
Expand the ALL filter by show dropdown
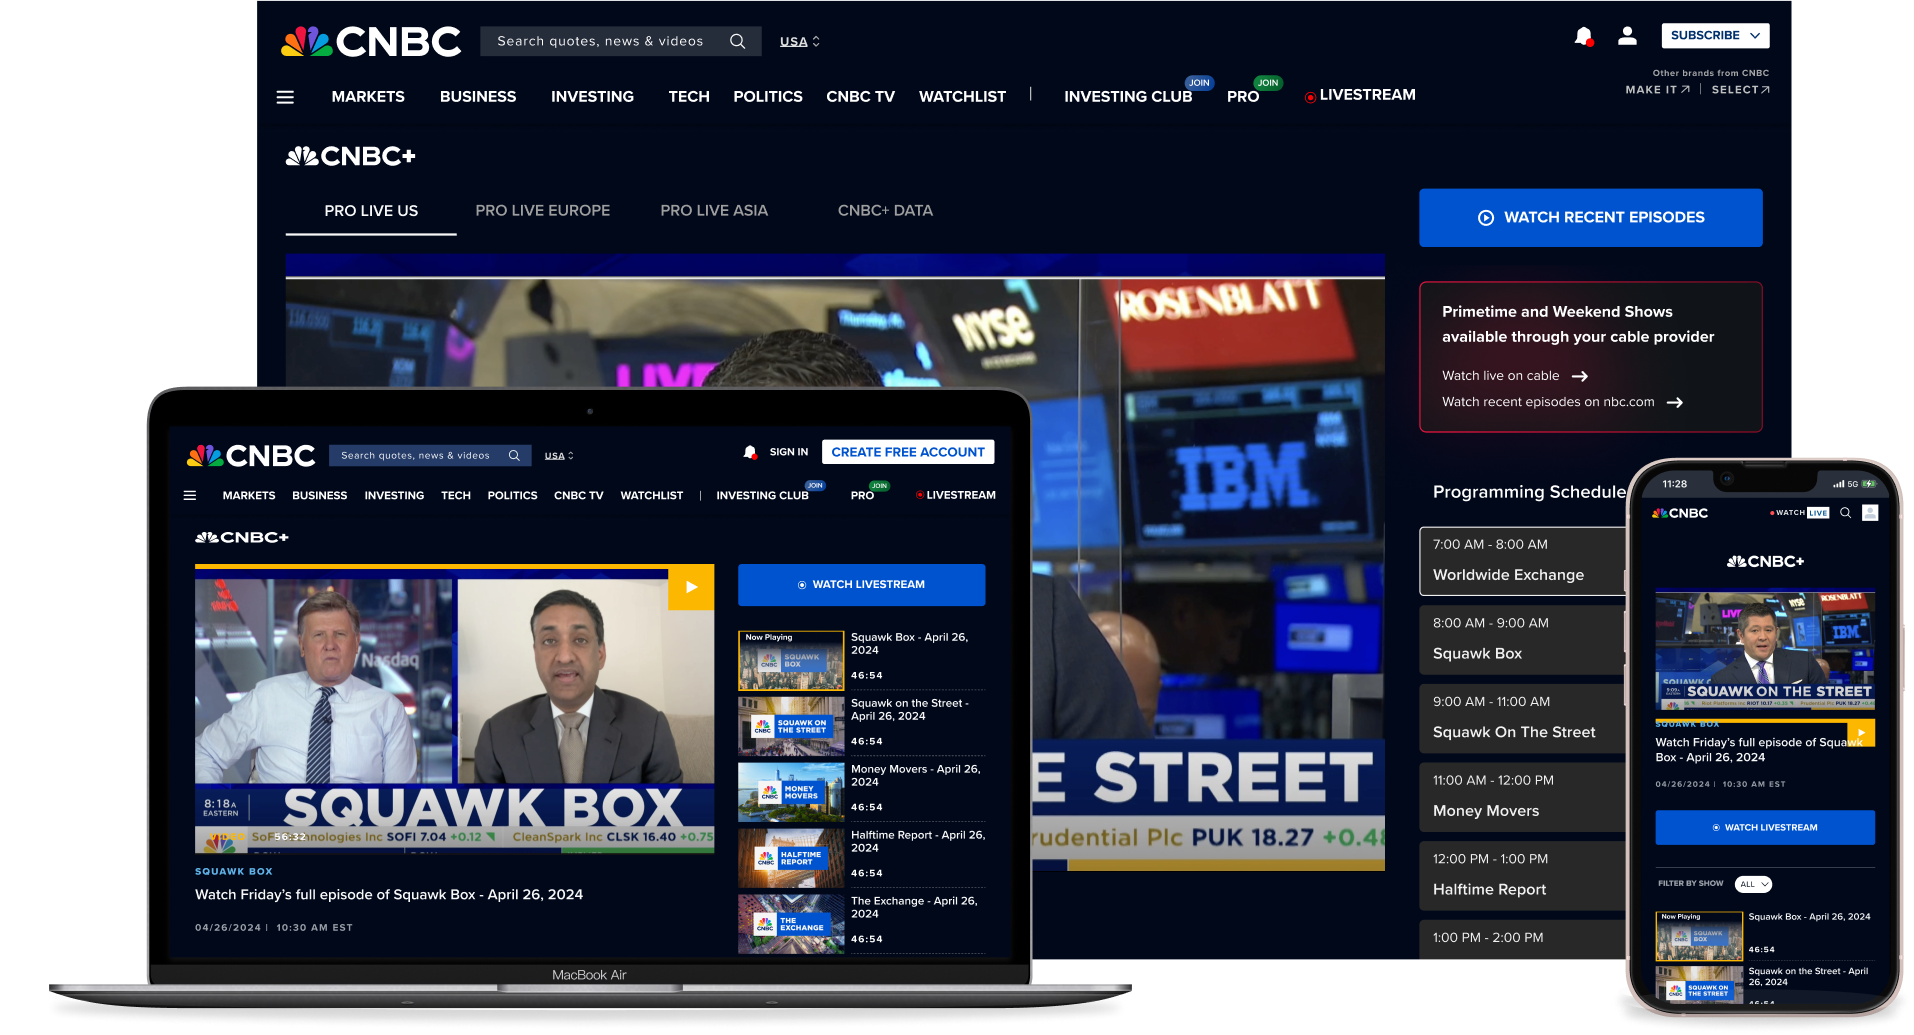point(1752,883)
